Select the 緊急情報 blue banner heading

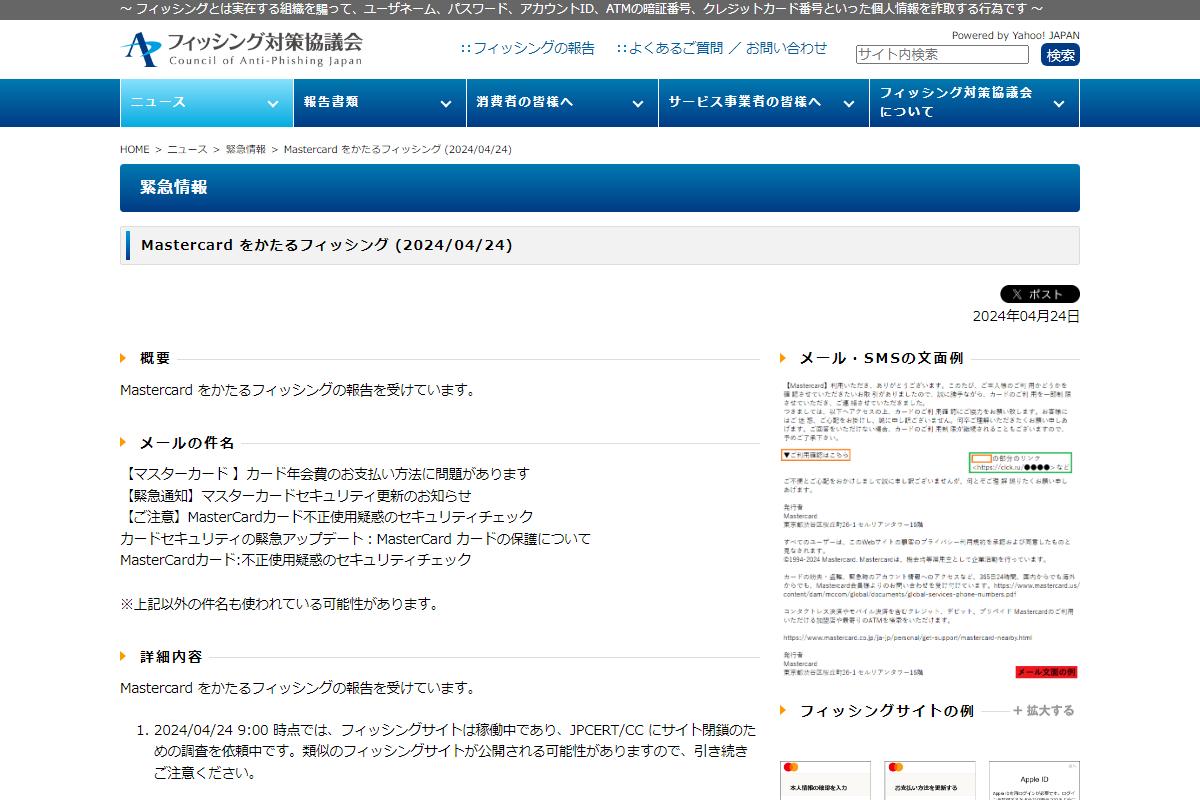click(x=174, y=188)
